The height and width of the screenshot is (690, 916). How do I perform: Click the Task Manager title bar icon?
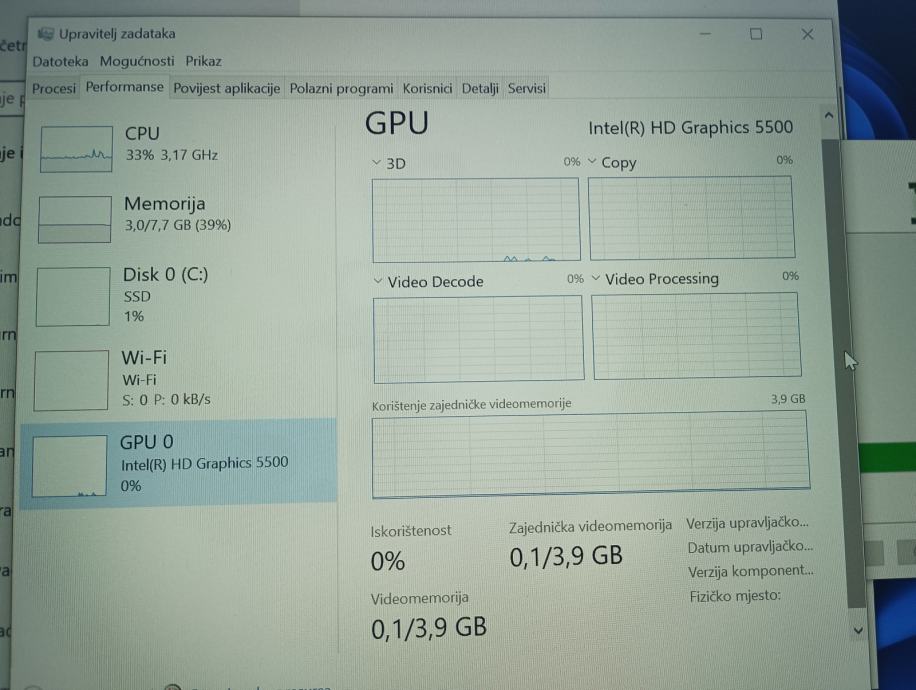click(x=45, y=34)
